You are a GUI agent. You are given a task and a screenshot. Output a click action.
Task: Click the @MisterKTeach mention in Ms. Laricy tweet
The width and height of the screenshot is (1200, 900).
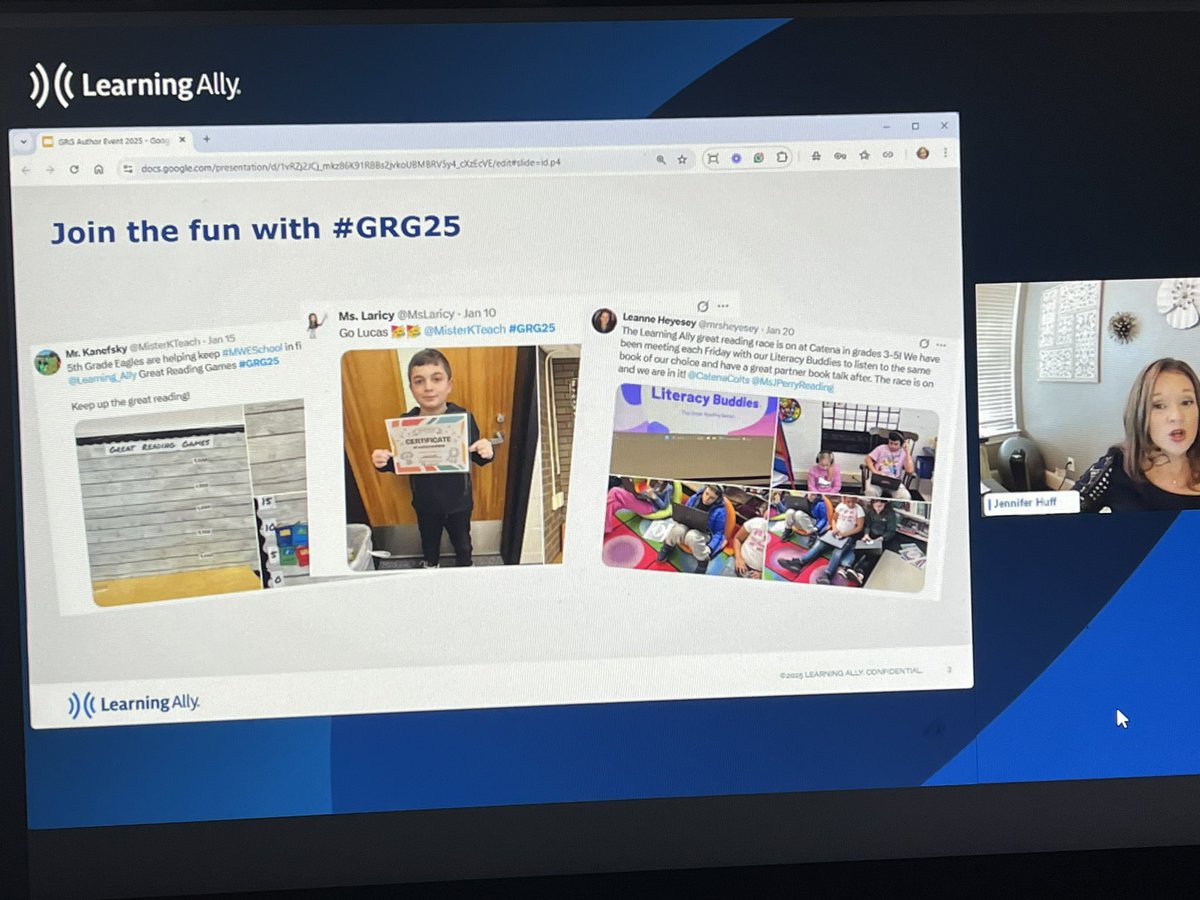[x=464, y=330]
